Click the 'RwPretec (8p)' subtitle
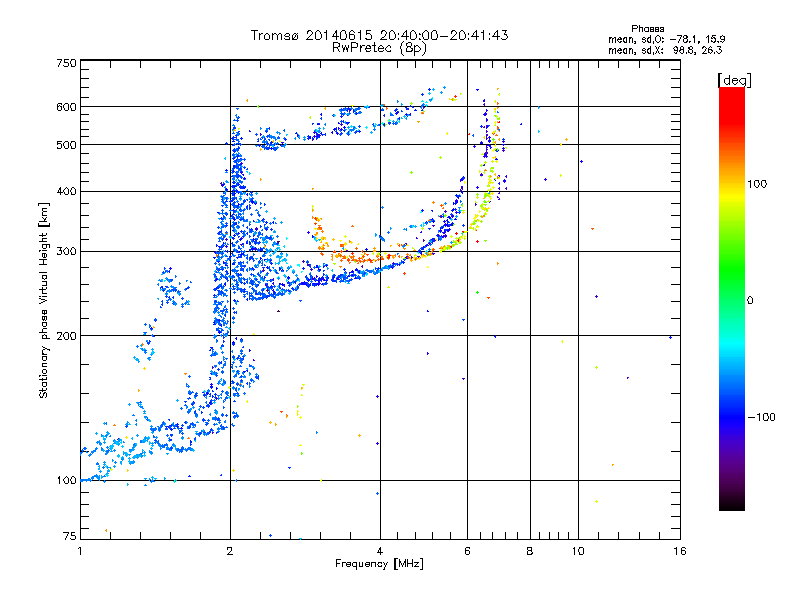 379,48
